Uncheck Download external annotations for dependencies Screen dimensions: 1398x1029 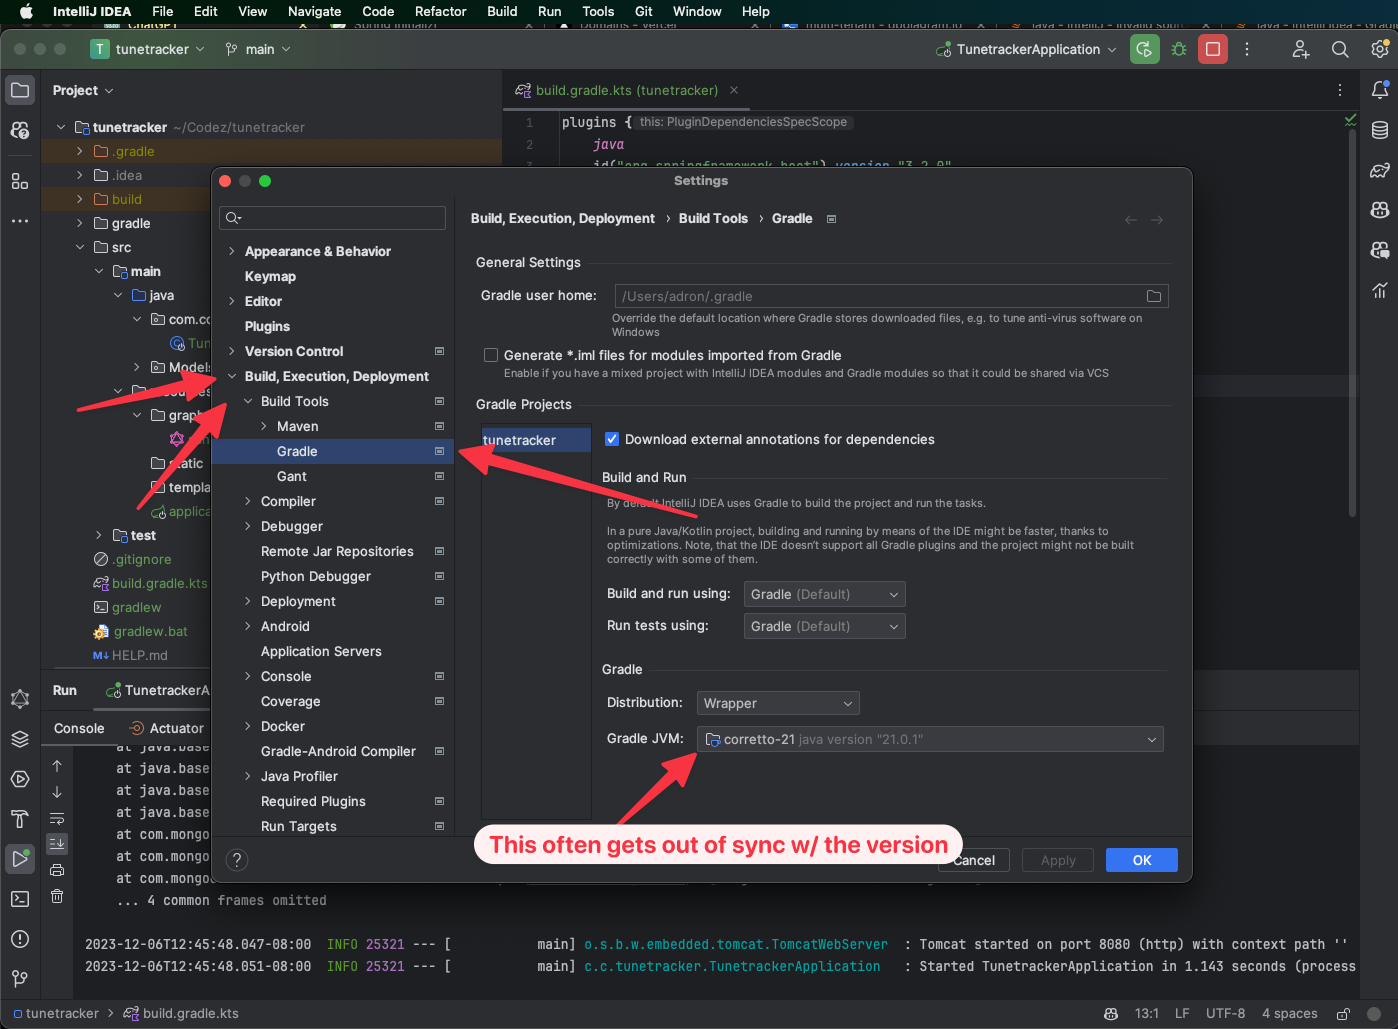612,439
